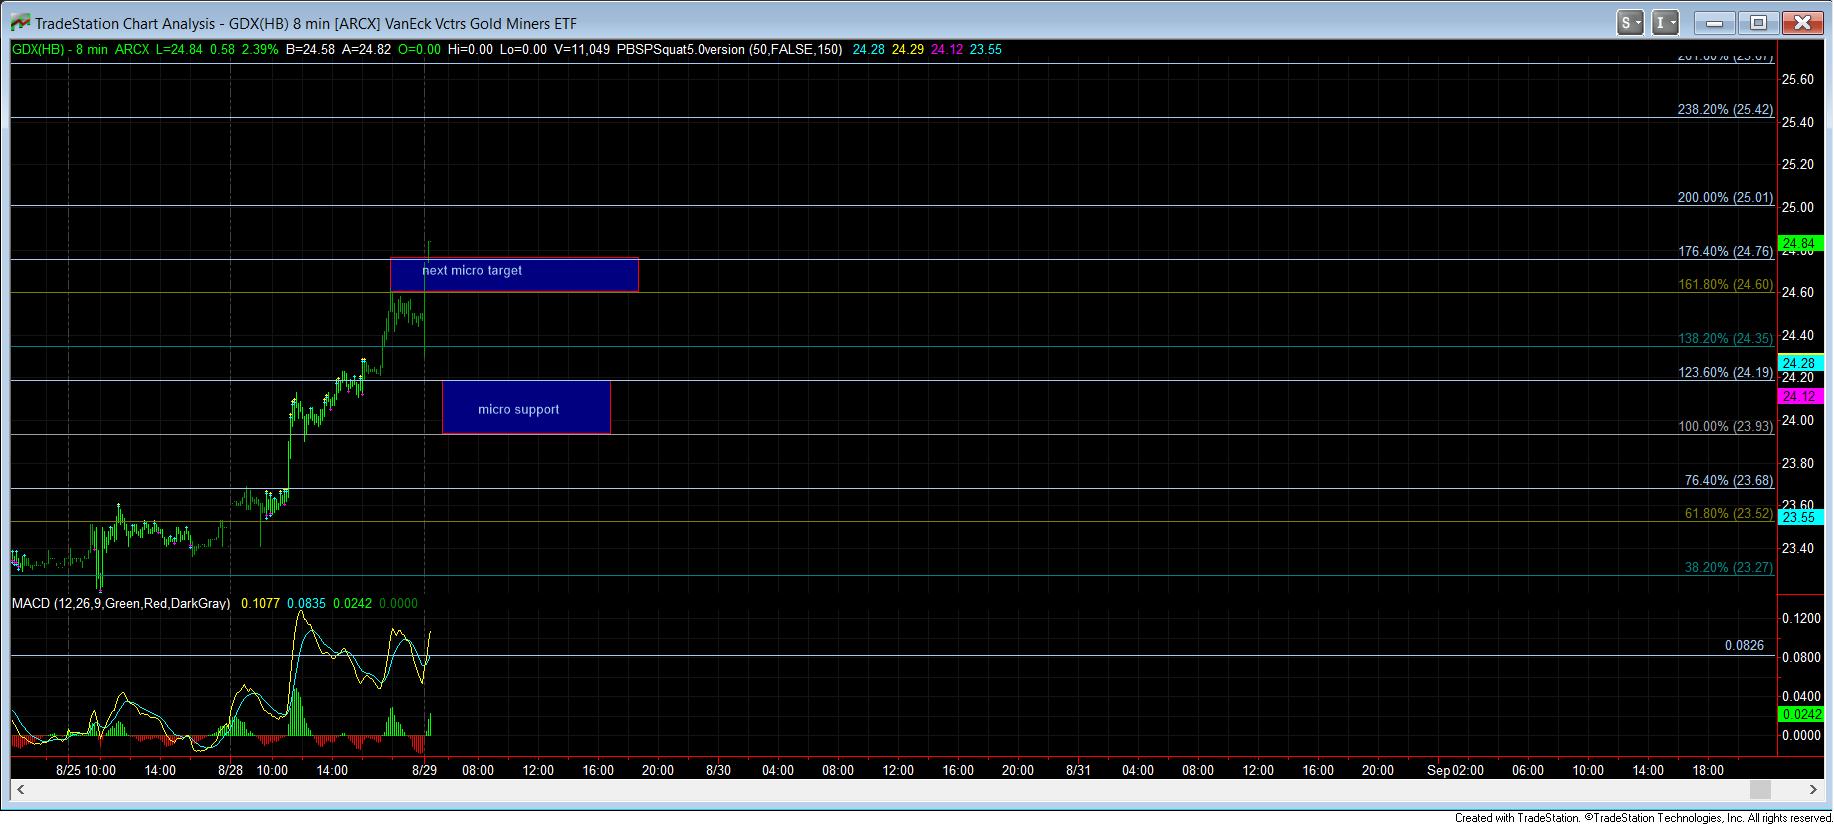Click the B=24.58 bid value
This screenshot has width=1834, height=824.
tap(310, 49)
